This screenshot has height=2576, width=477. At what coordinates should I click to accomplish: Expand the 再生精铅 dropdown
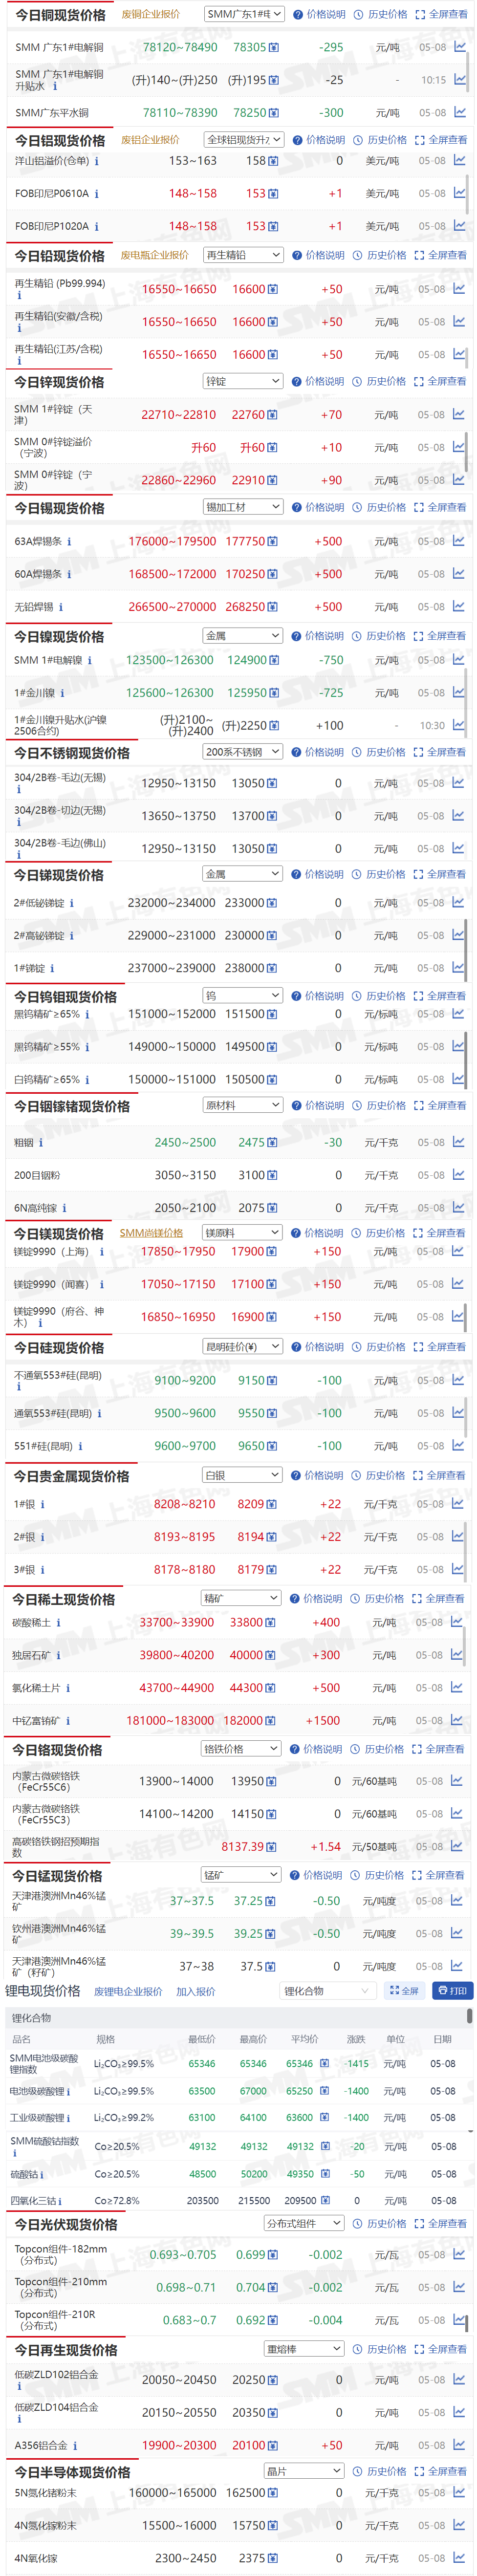coord(243,255)
